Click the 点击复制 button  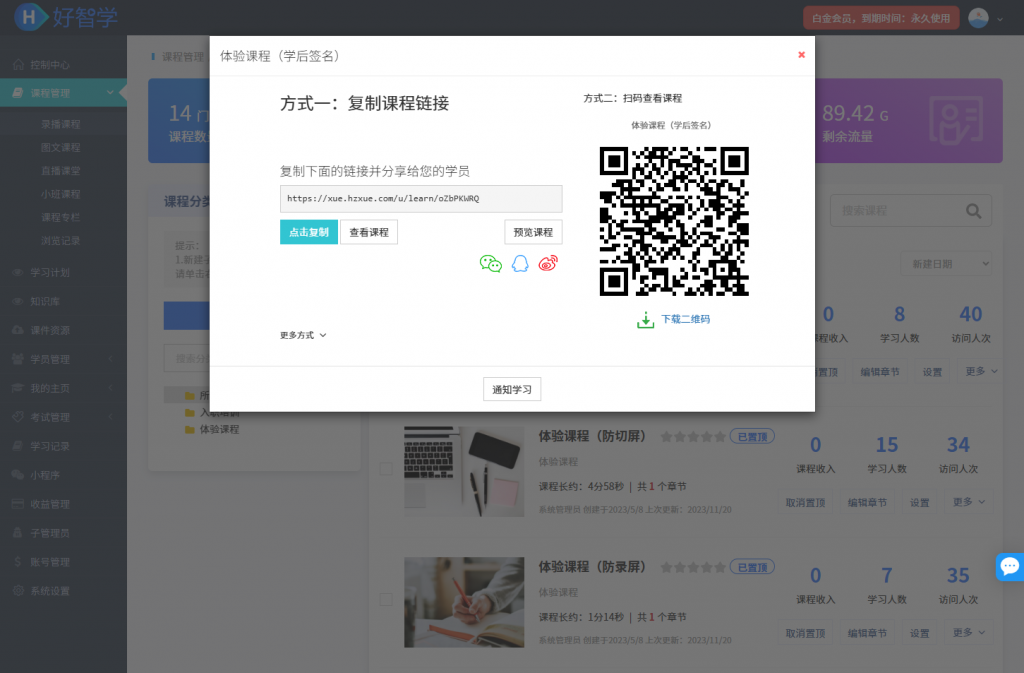tap(309, 232)
